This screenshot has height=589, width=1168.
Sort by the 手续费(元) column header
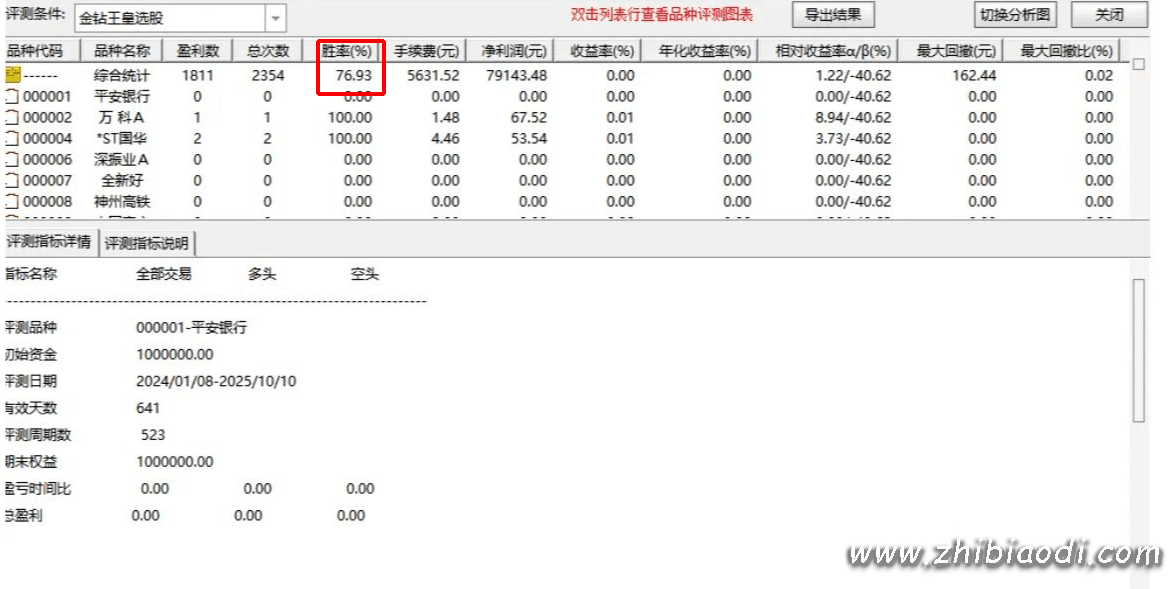coord(427,51)
